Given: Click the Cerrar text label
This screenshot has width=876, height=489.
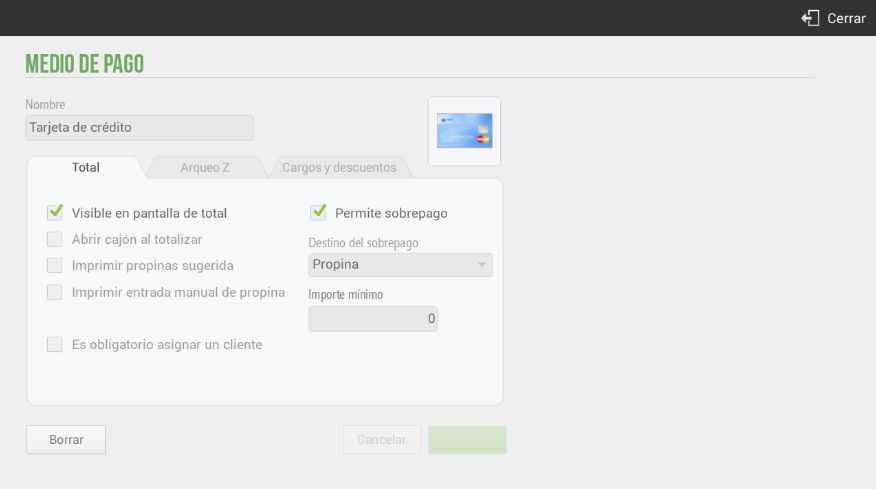Looking at the screenshot, I should coord(846,18).
